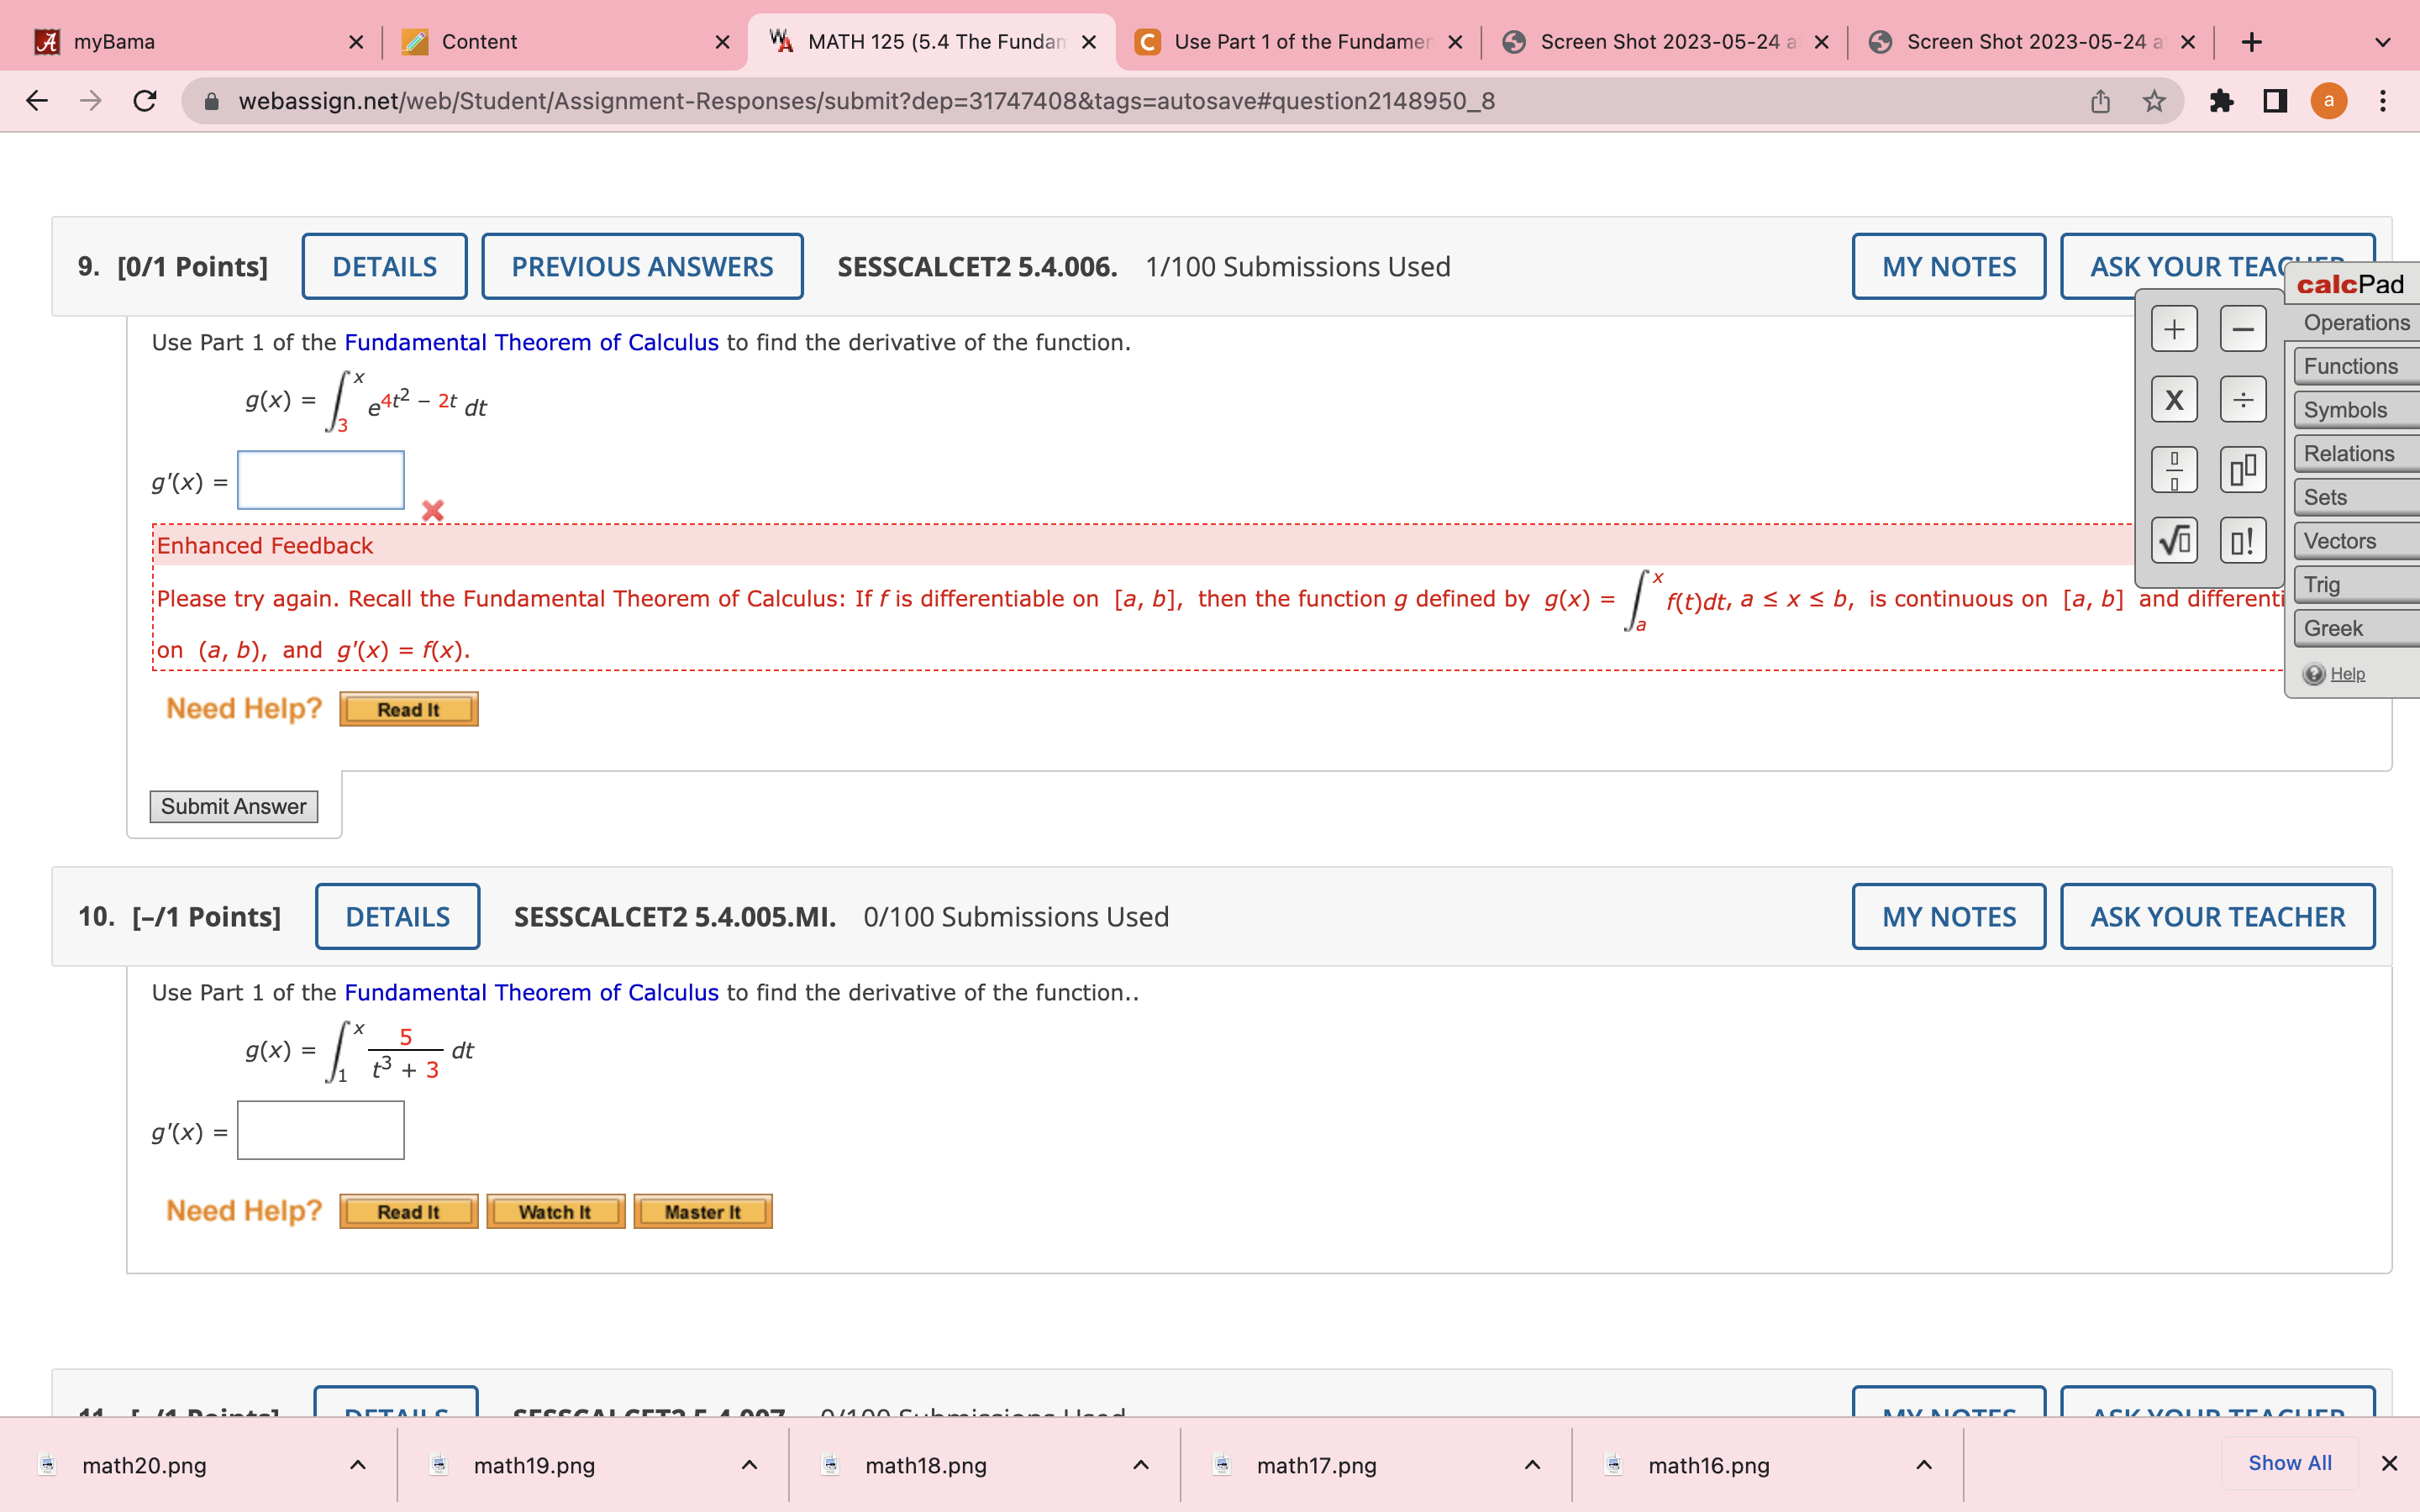Insert a fraction using the calcPad
This screenshot has width=2420, height=1512.
(x=2173, y=469)
